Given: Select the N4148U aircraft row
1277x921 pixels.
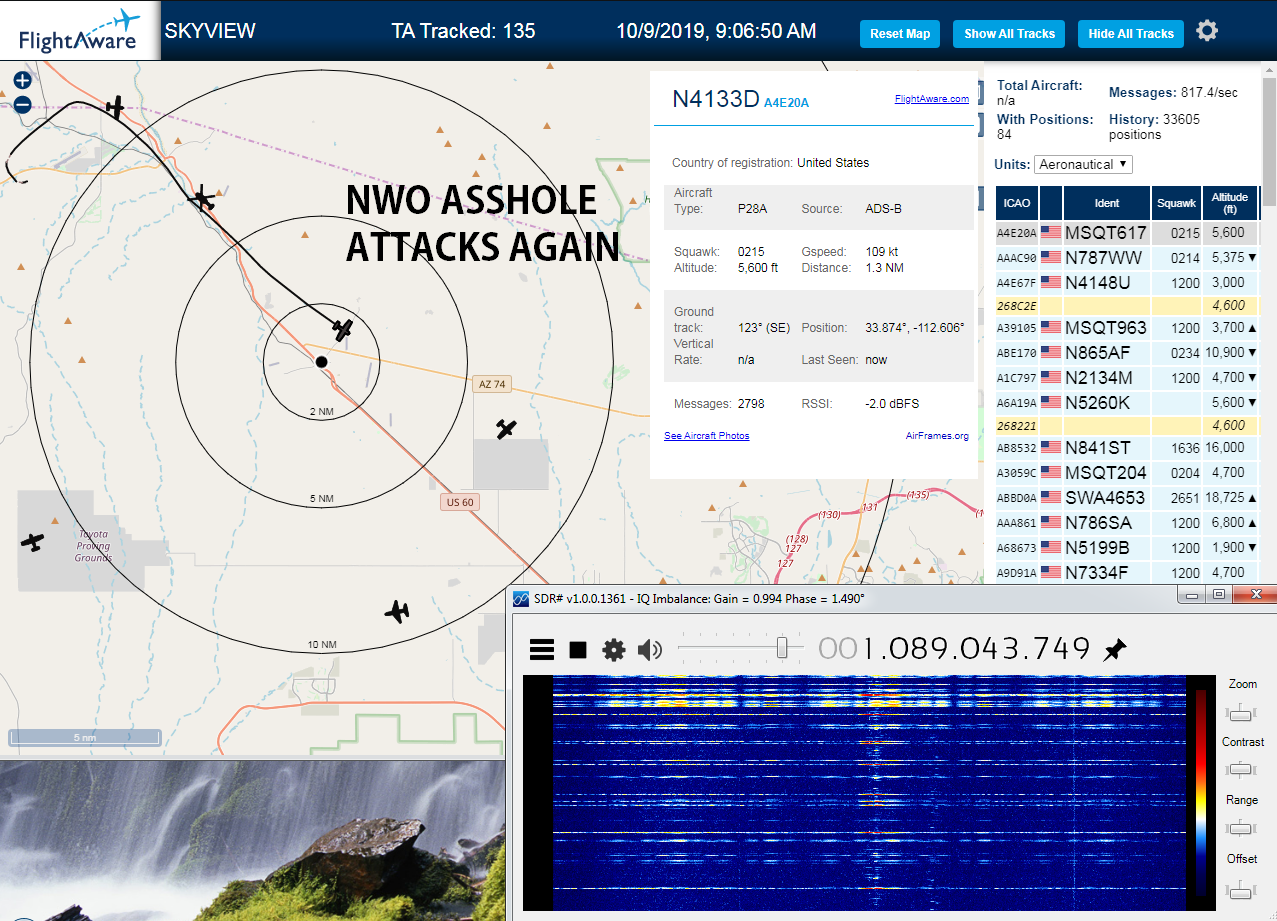Looking at the screenshot, I should pos(1127,283).
